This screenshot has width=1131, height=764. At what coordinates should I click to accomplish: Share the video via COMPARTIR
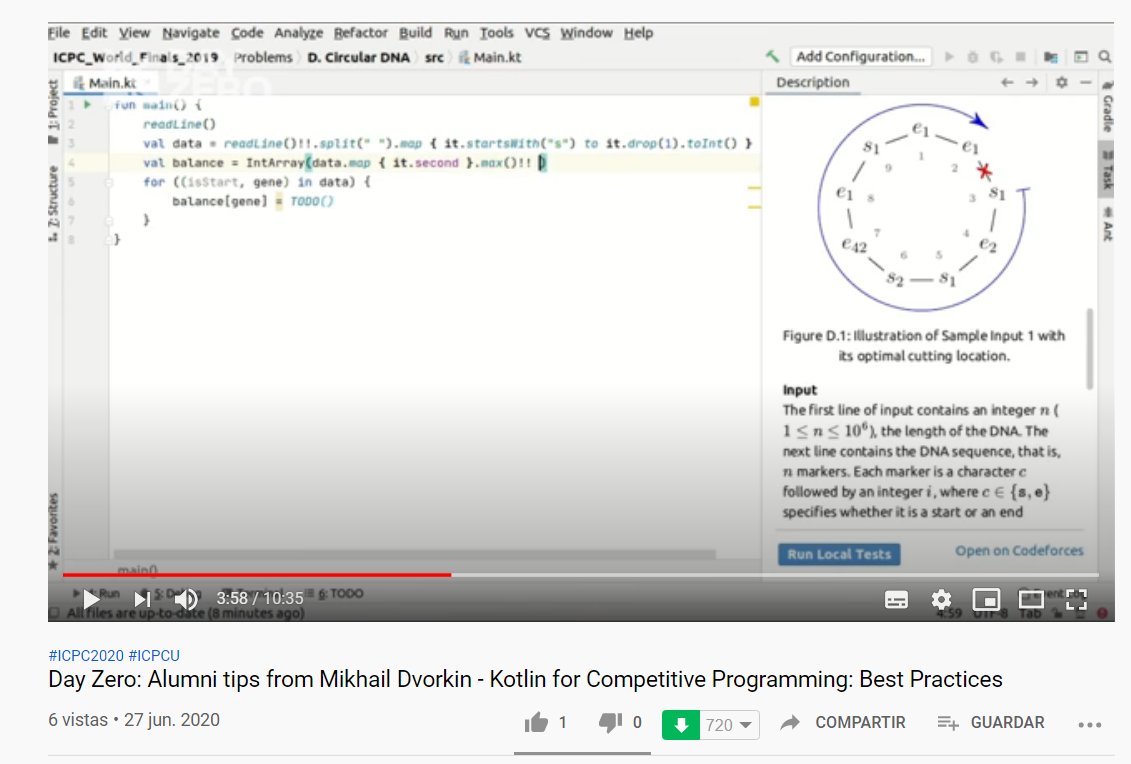coord(843,722)
